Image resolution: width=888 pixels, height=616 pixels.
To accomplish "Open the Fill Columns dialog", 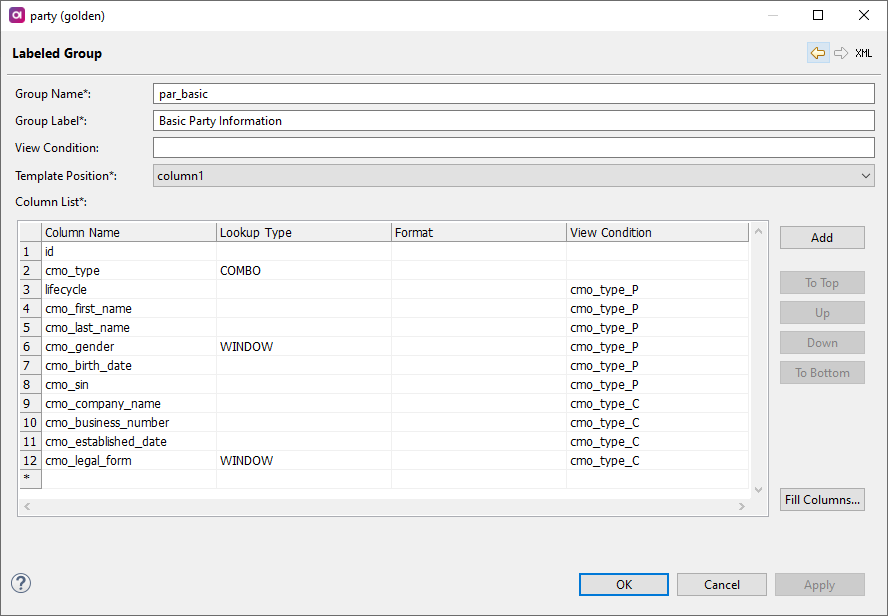I will point(822,500).
